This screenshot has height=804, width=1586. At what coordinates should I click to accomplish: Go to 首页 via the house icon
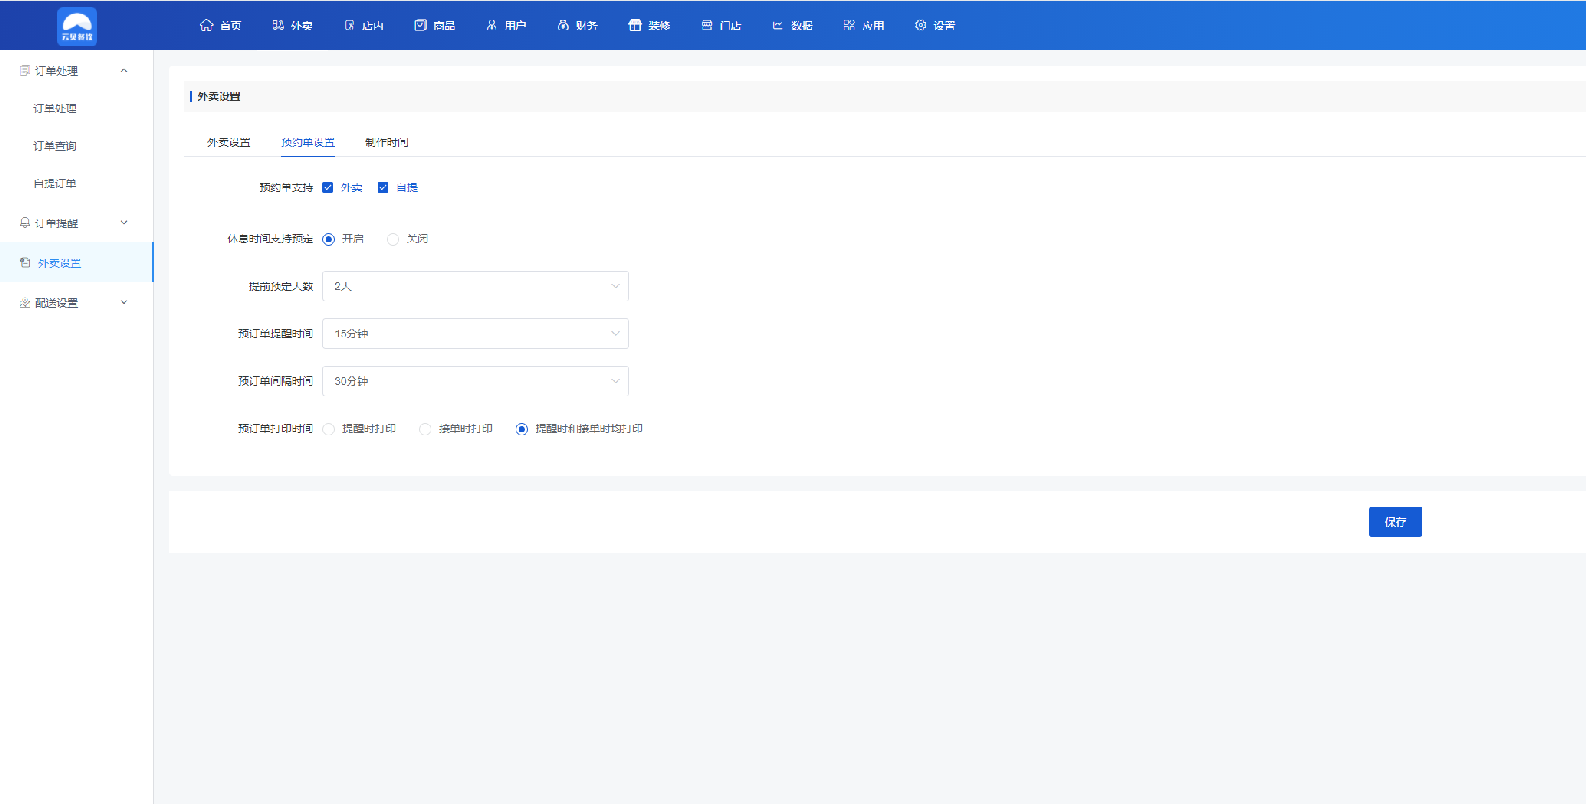[x=207, y=25]
